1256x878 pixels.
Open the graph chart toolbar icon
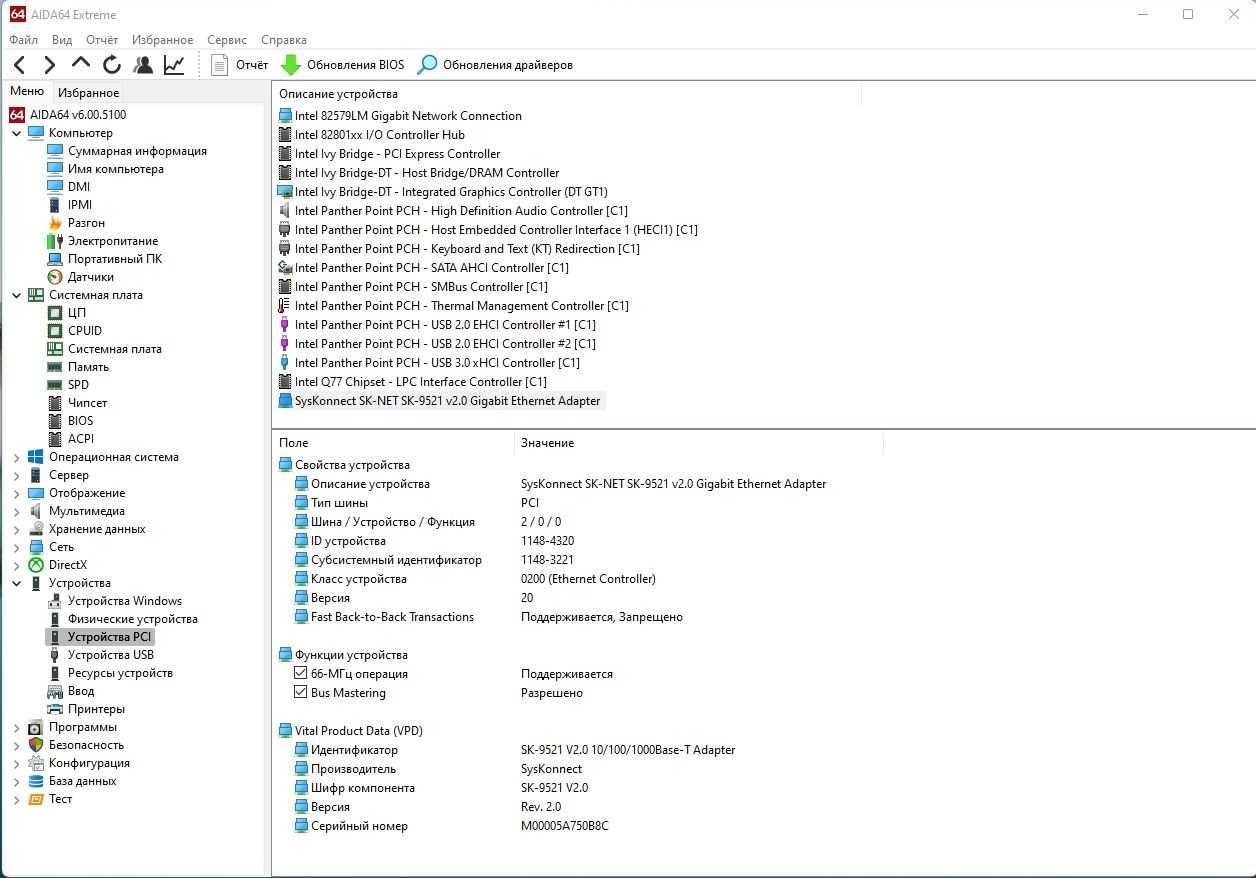174,65
